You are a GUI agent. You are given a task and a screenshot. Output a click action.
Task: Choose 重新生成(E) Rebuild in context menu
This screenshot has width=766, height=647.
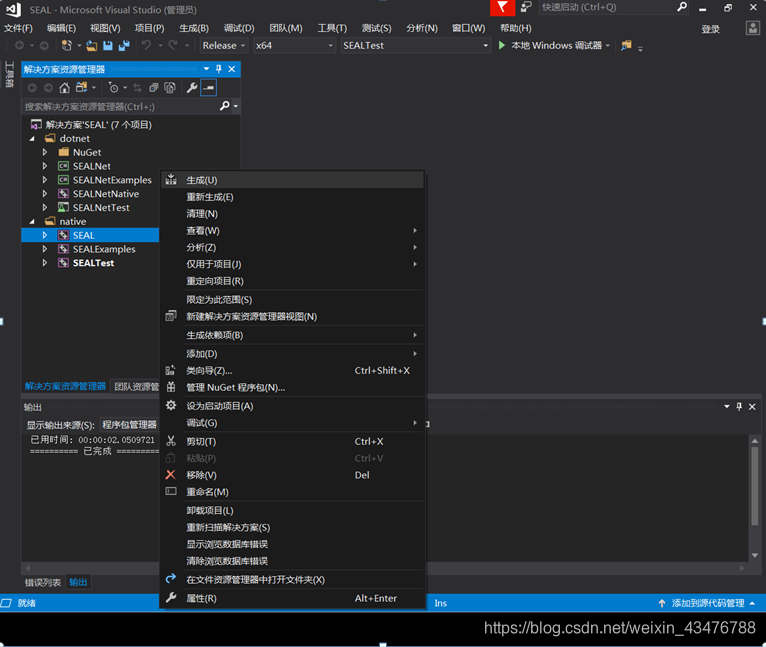[292, 197]
